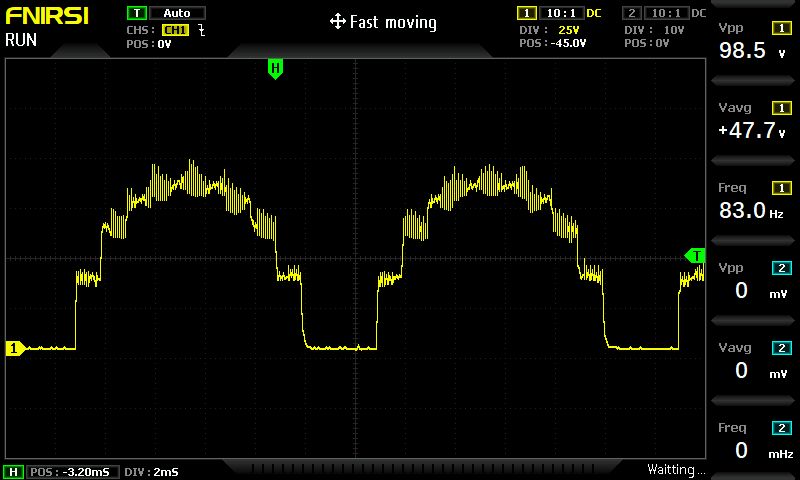Select the yellow channel 1 badge in header
800x480 pixels.
527,13
